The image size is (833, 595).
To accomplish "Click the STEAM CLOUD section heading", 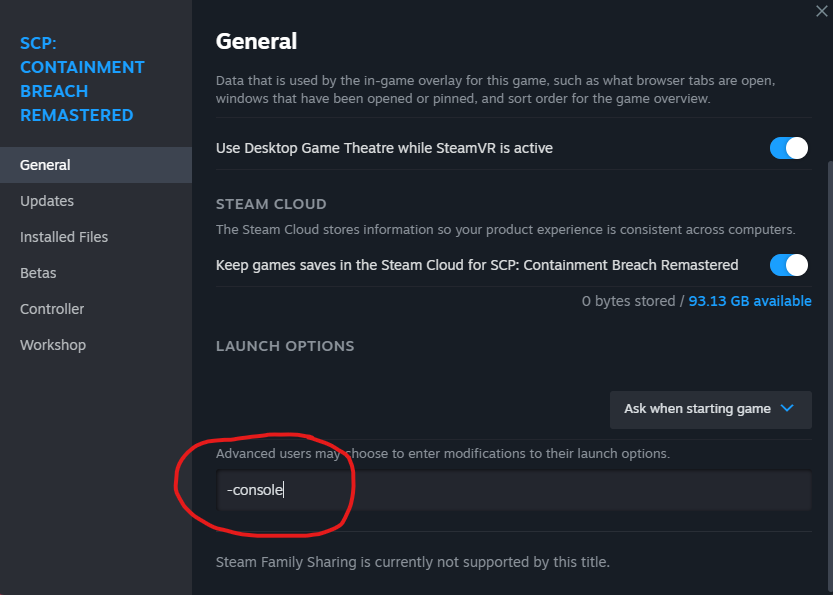I will pyautogui.click(x=271, y=204).
